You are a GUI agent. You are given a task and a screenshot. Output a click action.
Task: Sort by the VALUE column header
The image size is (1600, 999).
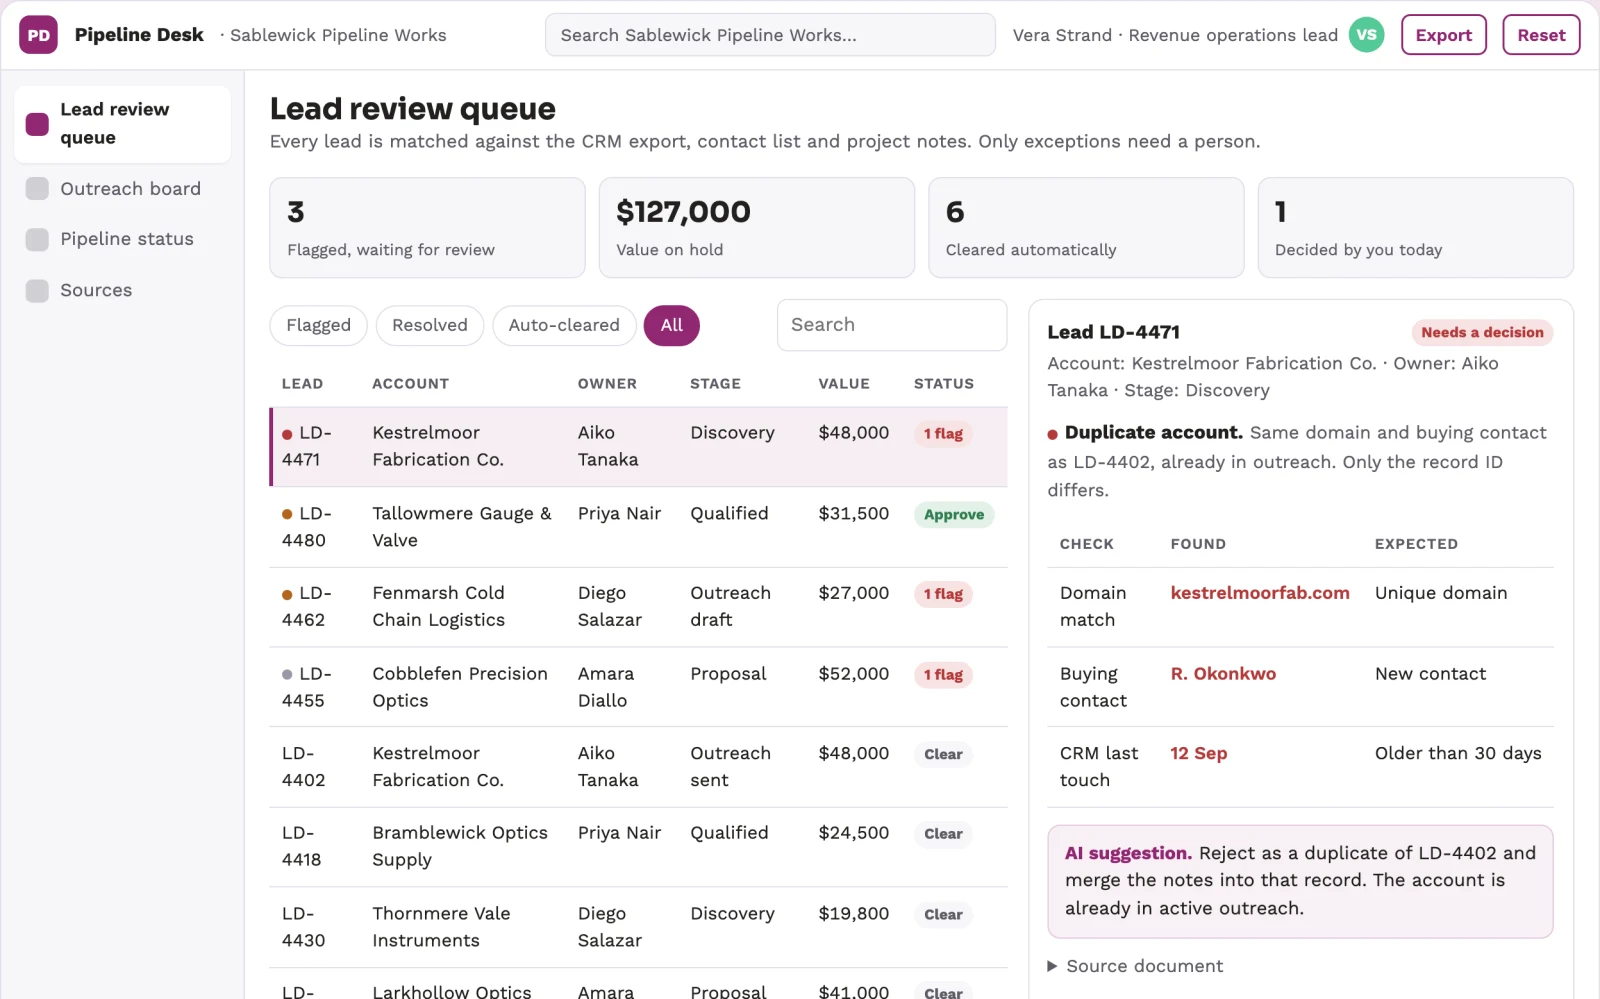pyautogui.click(x=843, y=384)
